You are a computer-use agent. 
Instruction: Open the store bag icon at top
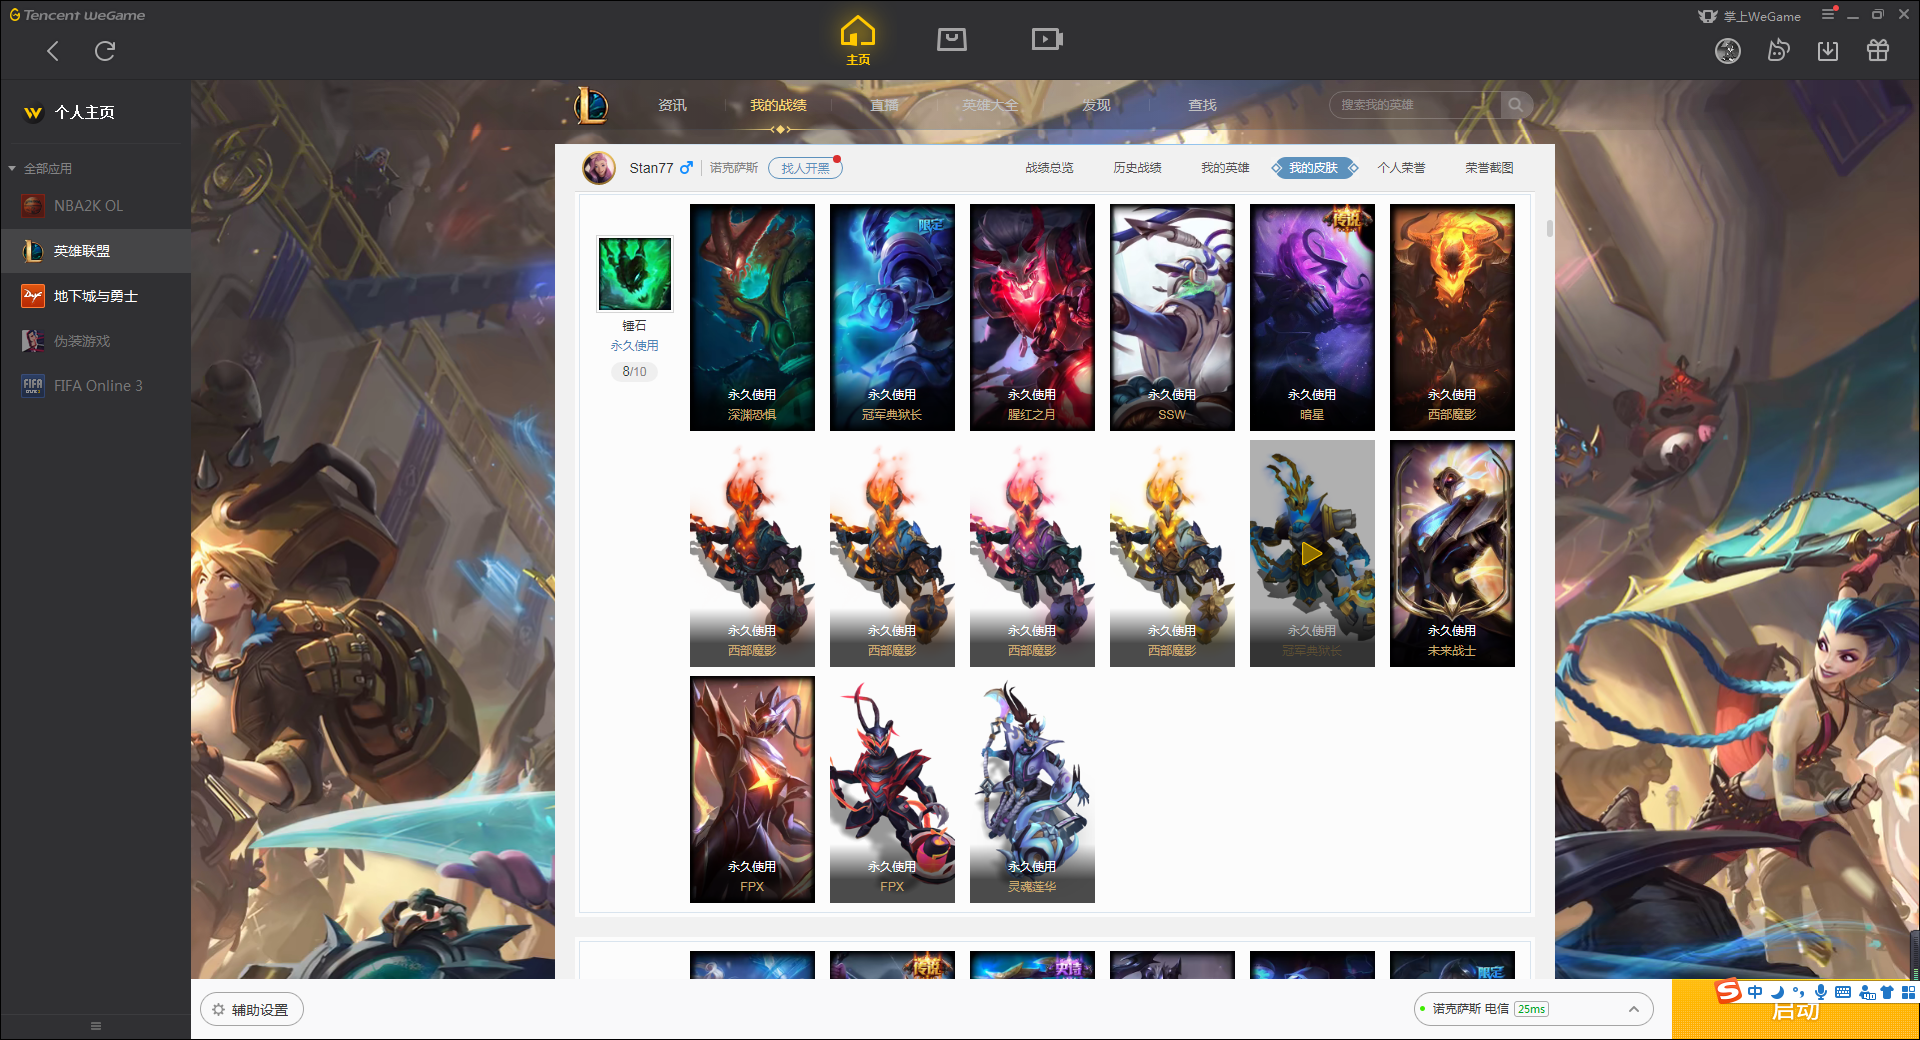[952, 39]
